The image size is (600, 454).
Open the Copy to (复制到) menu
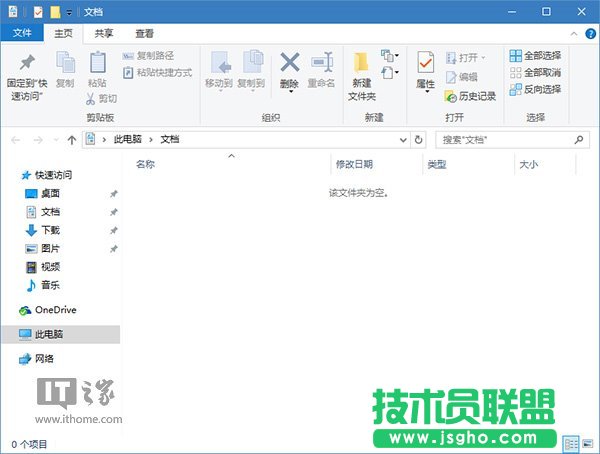pyautogui.click(x=251, y=70)
